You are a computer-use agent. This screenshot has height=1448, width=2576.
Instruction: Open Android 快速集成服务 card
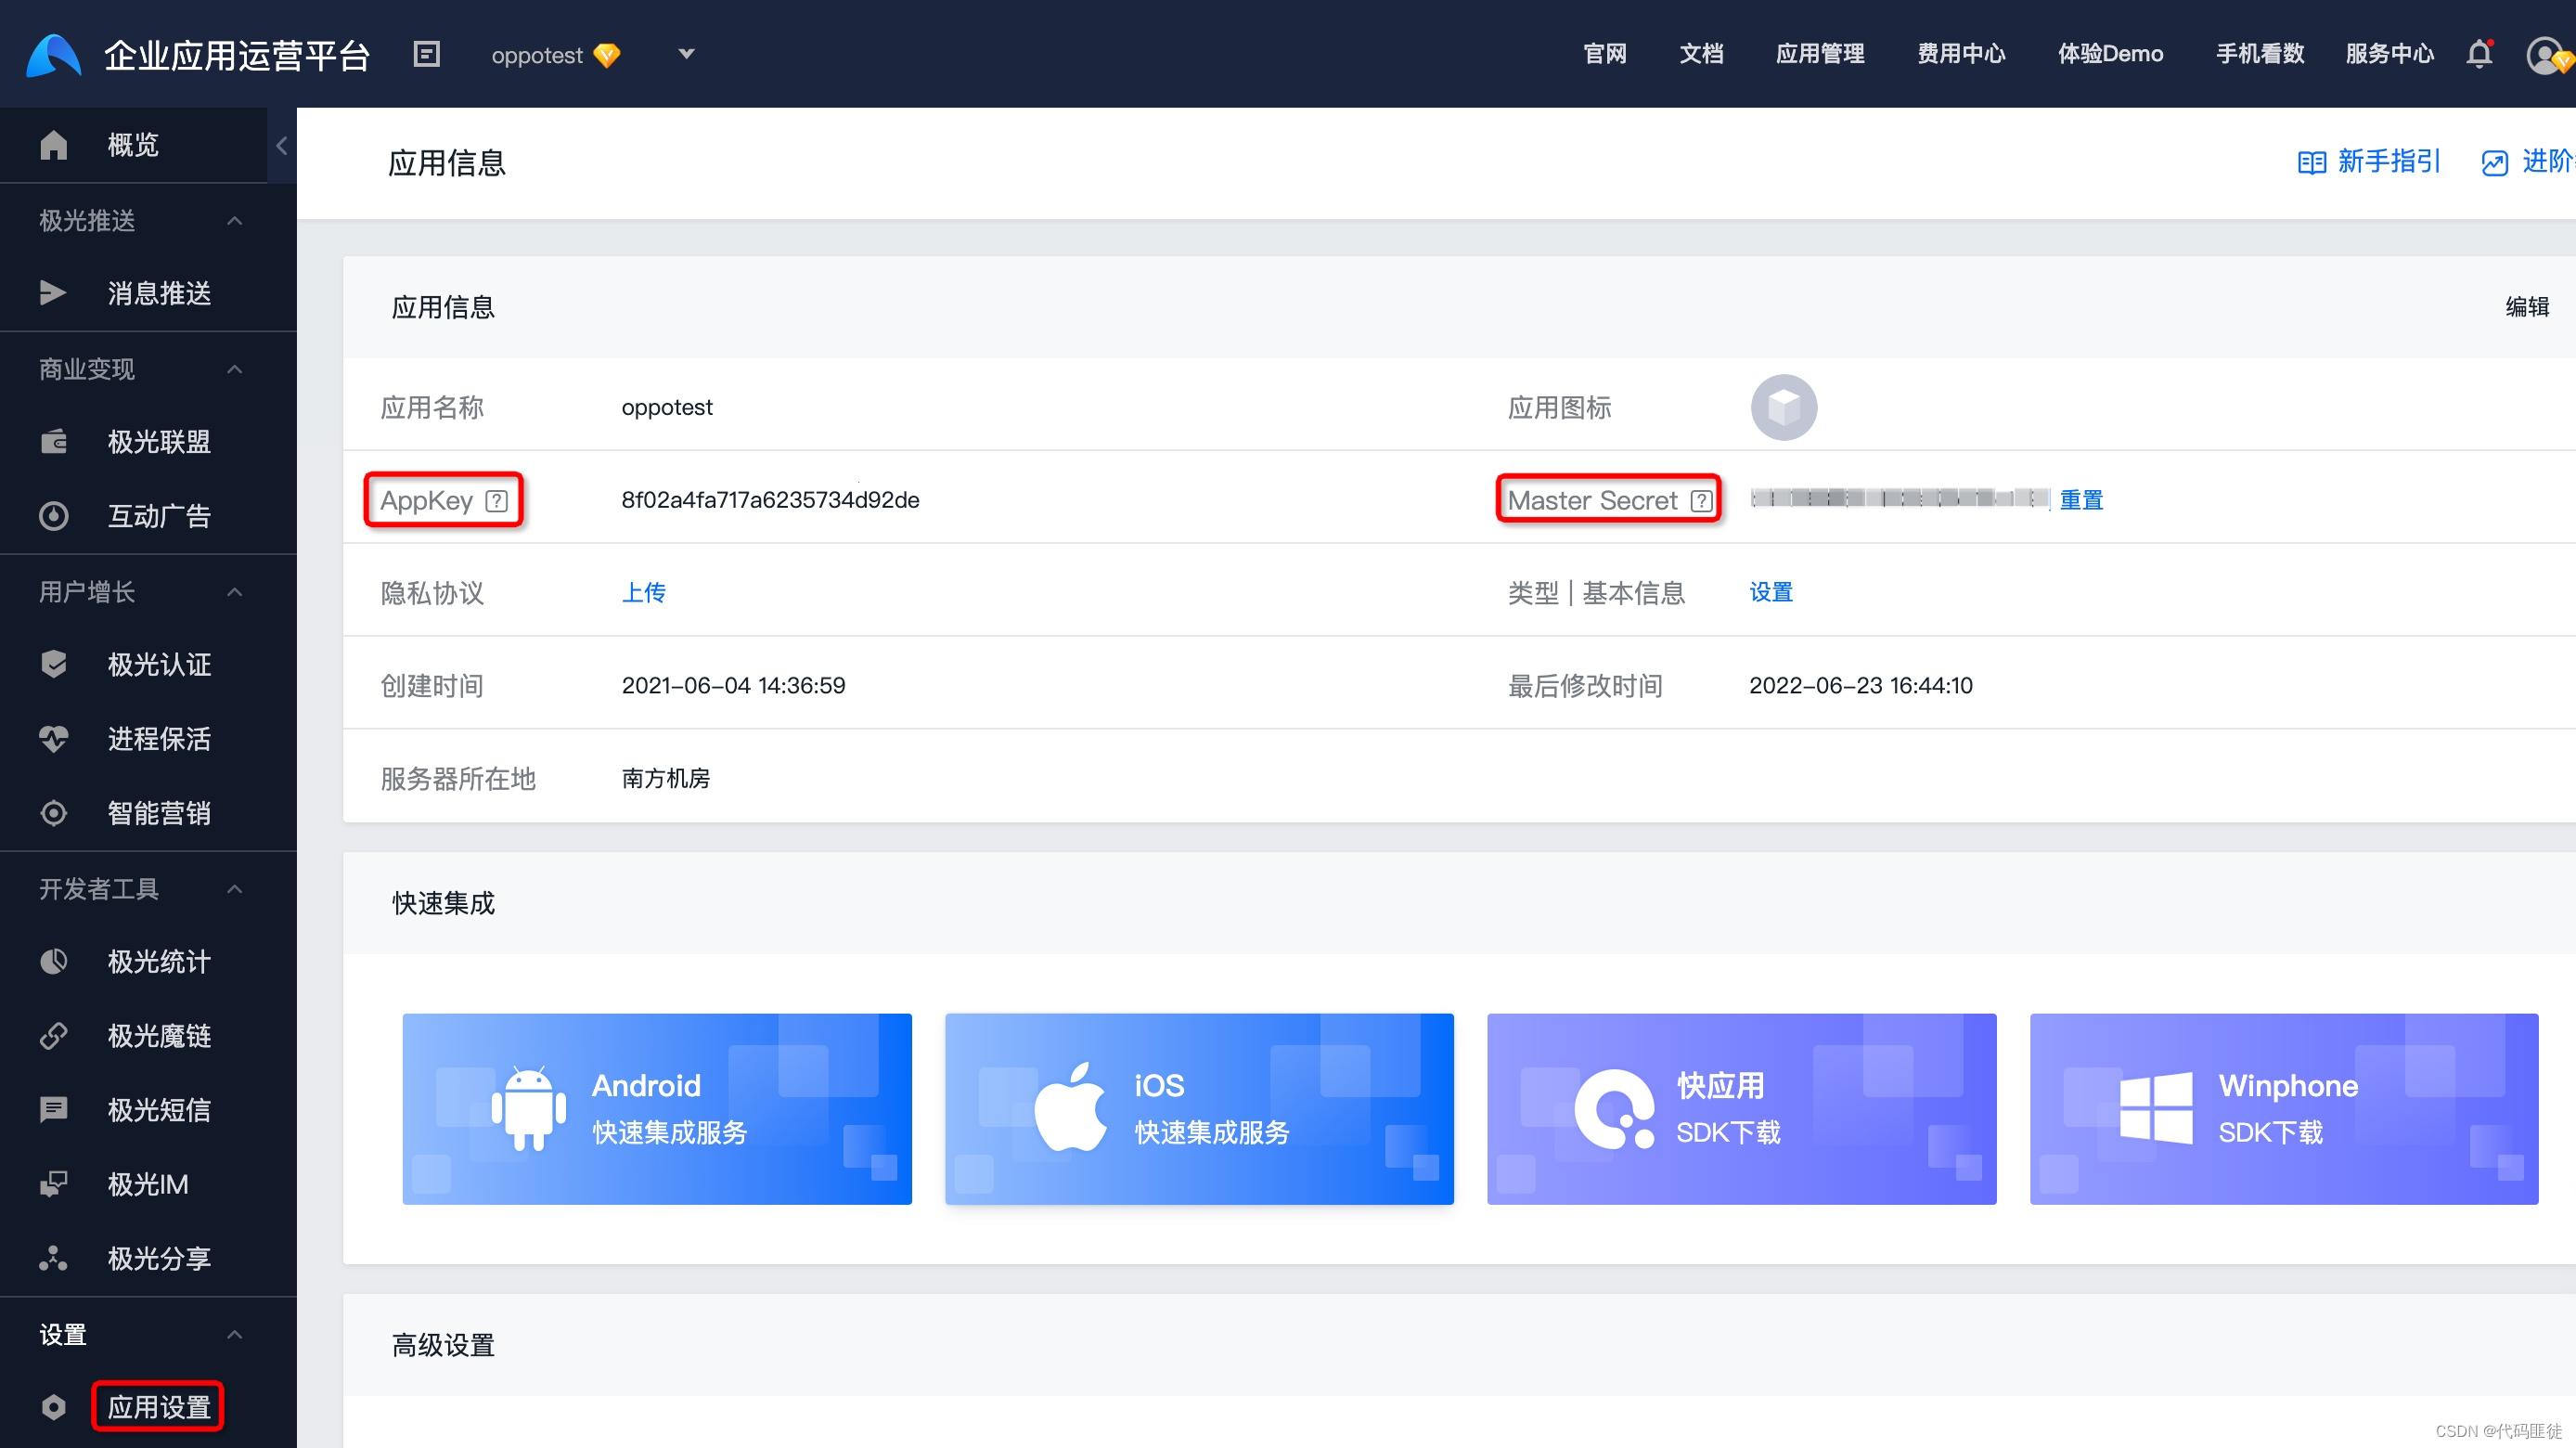tap(657, 1109)
